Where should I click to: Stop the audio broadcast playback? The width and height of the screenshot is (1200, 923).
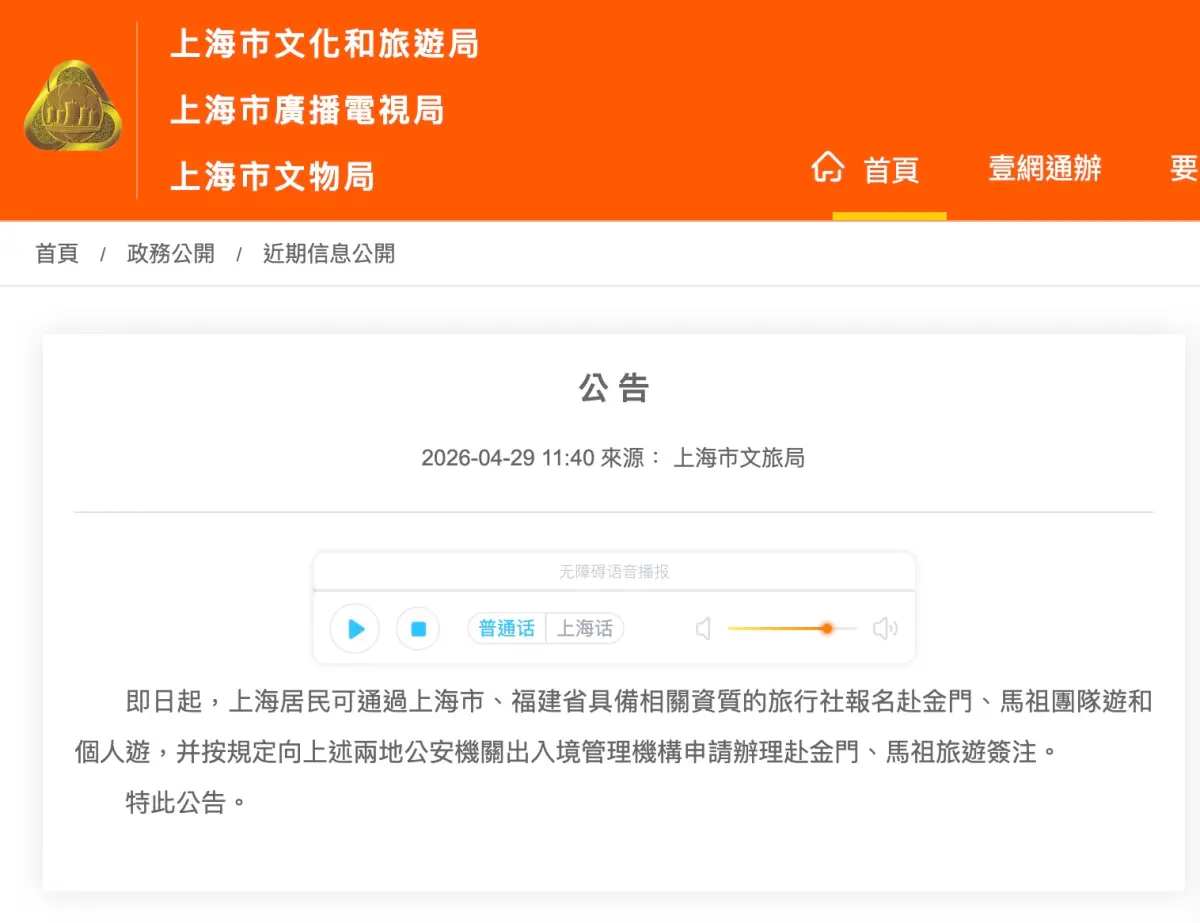tap(418, 629)
